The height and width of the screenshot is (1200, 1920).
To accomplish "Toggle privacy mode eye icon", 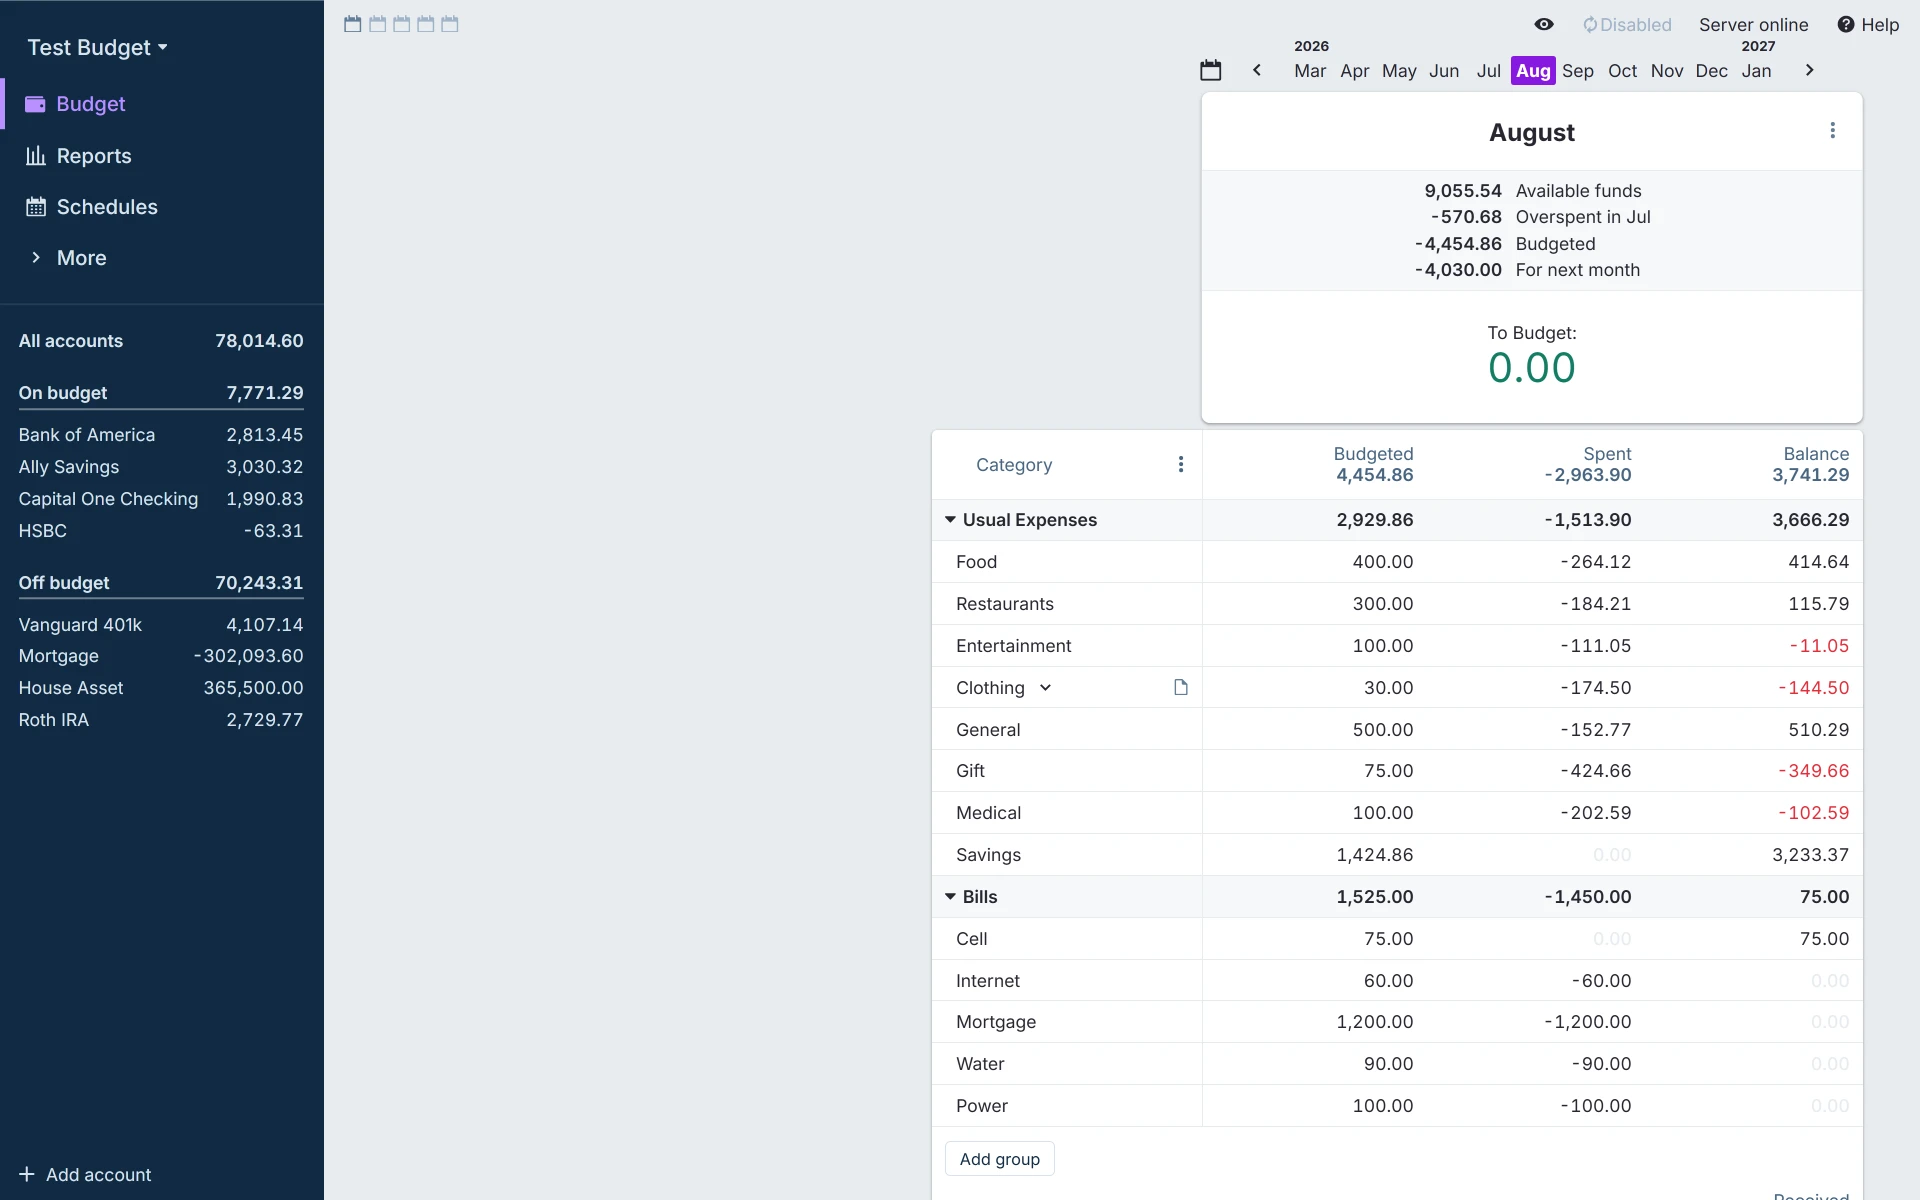I will coord(1544,24).
